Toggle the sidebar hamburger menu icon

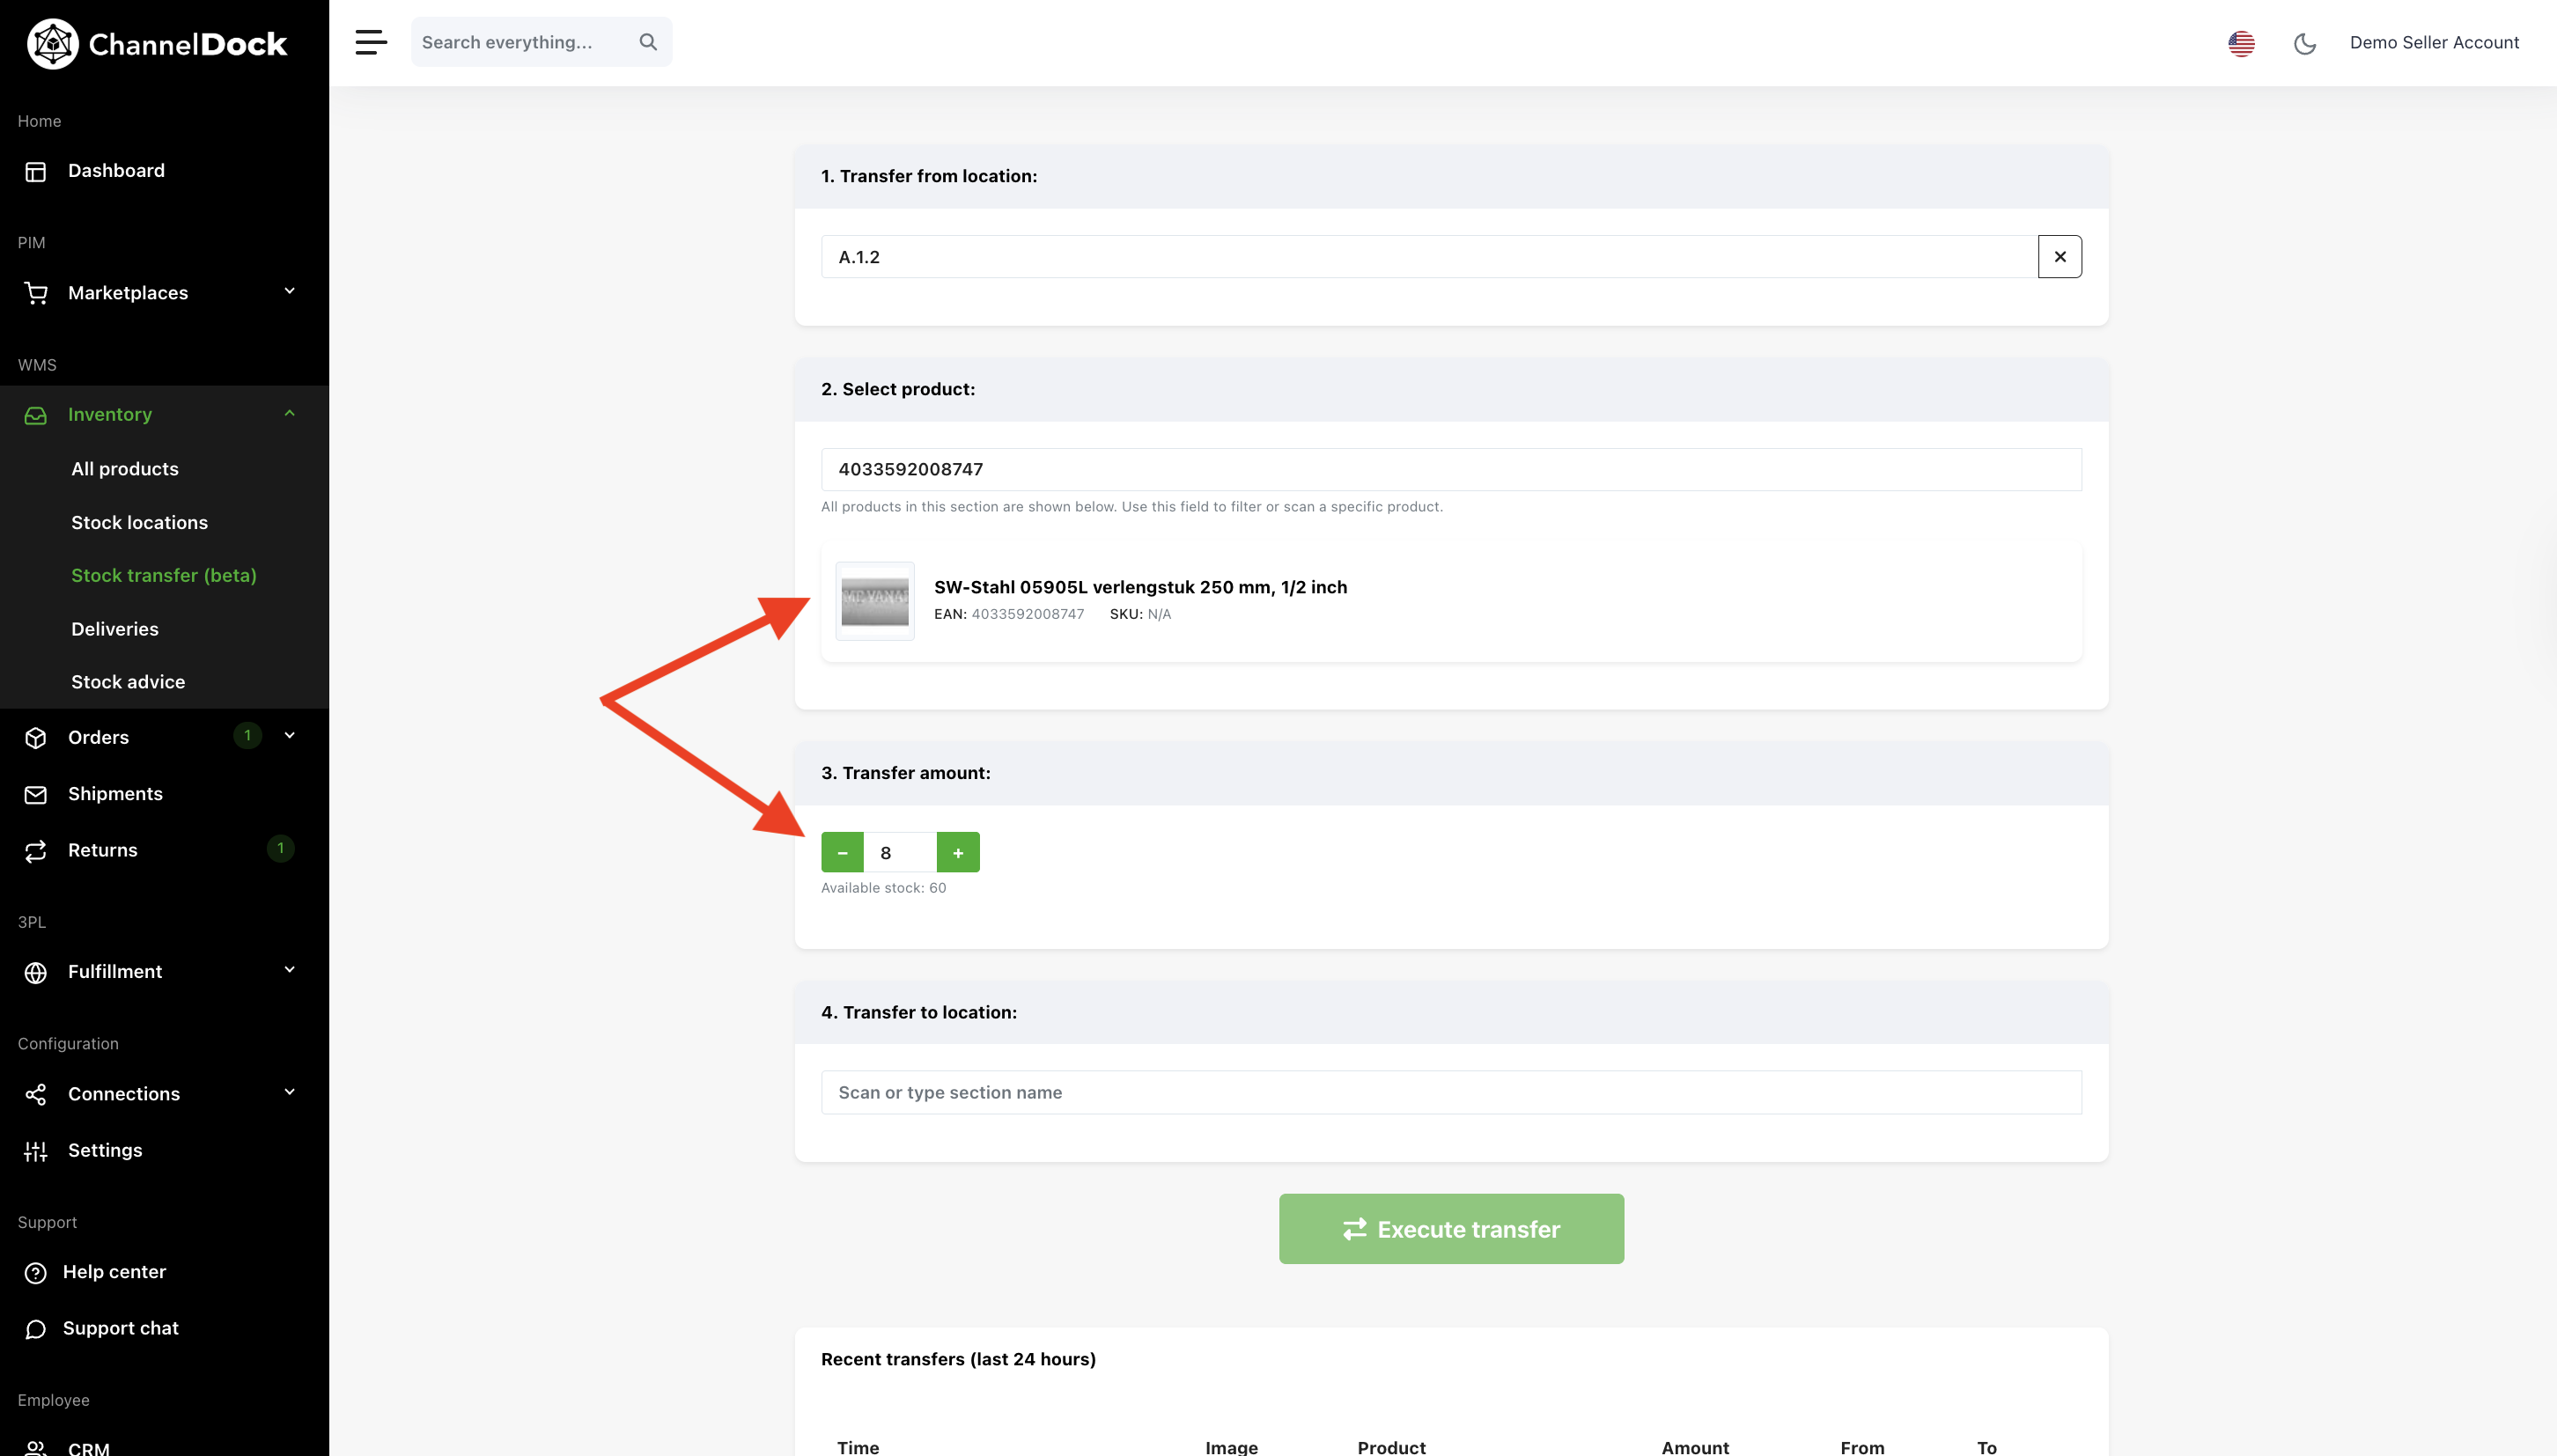point(371,42)
